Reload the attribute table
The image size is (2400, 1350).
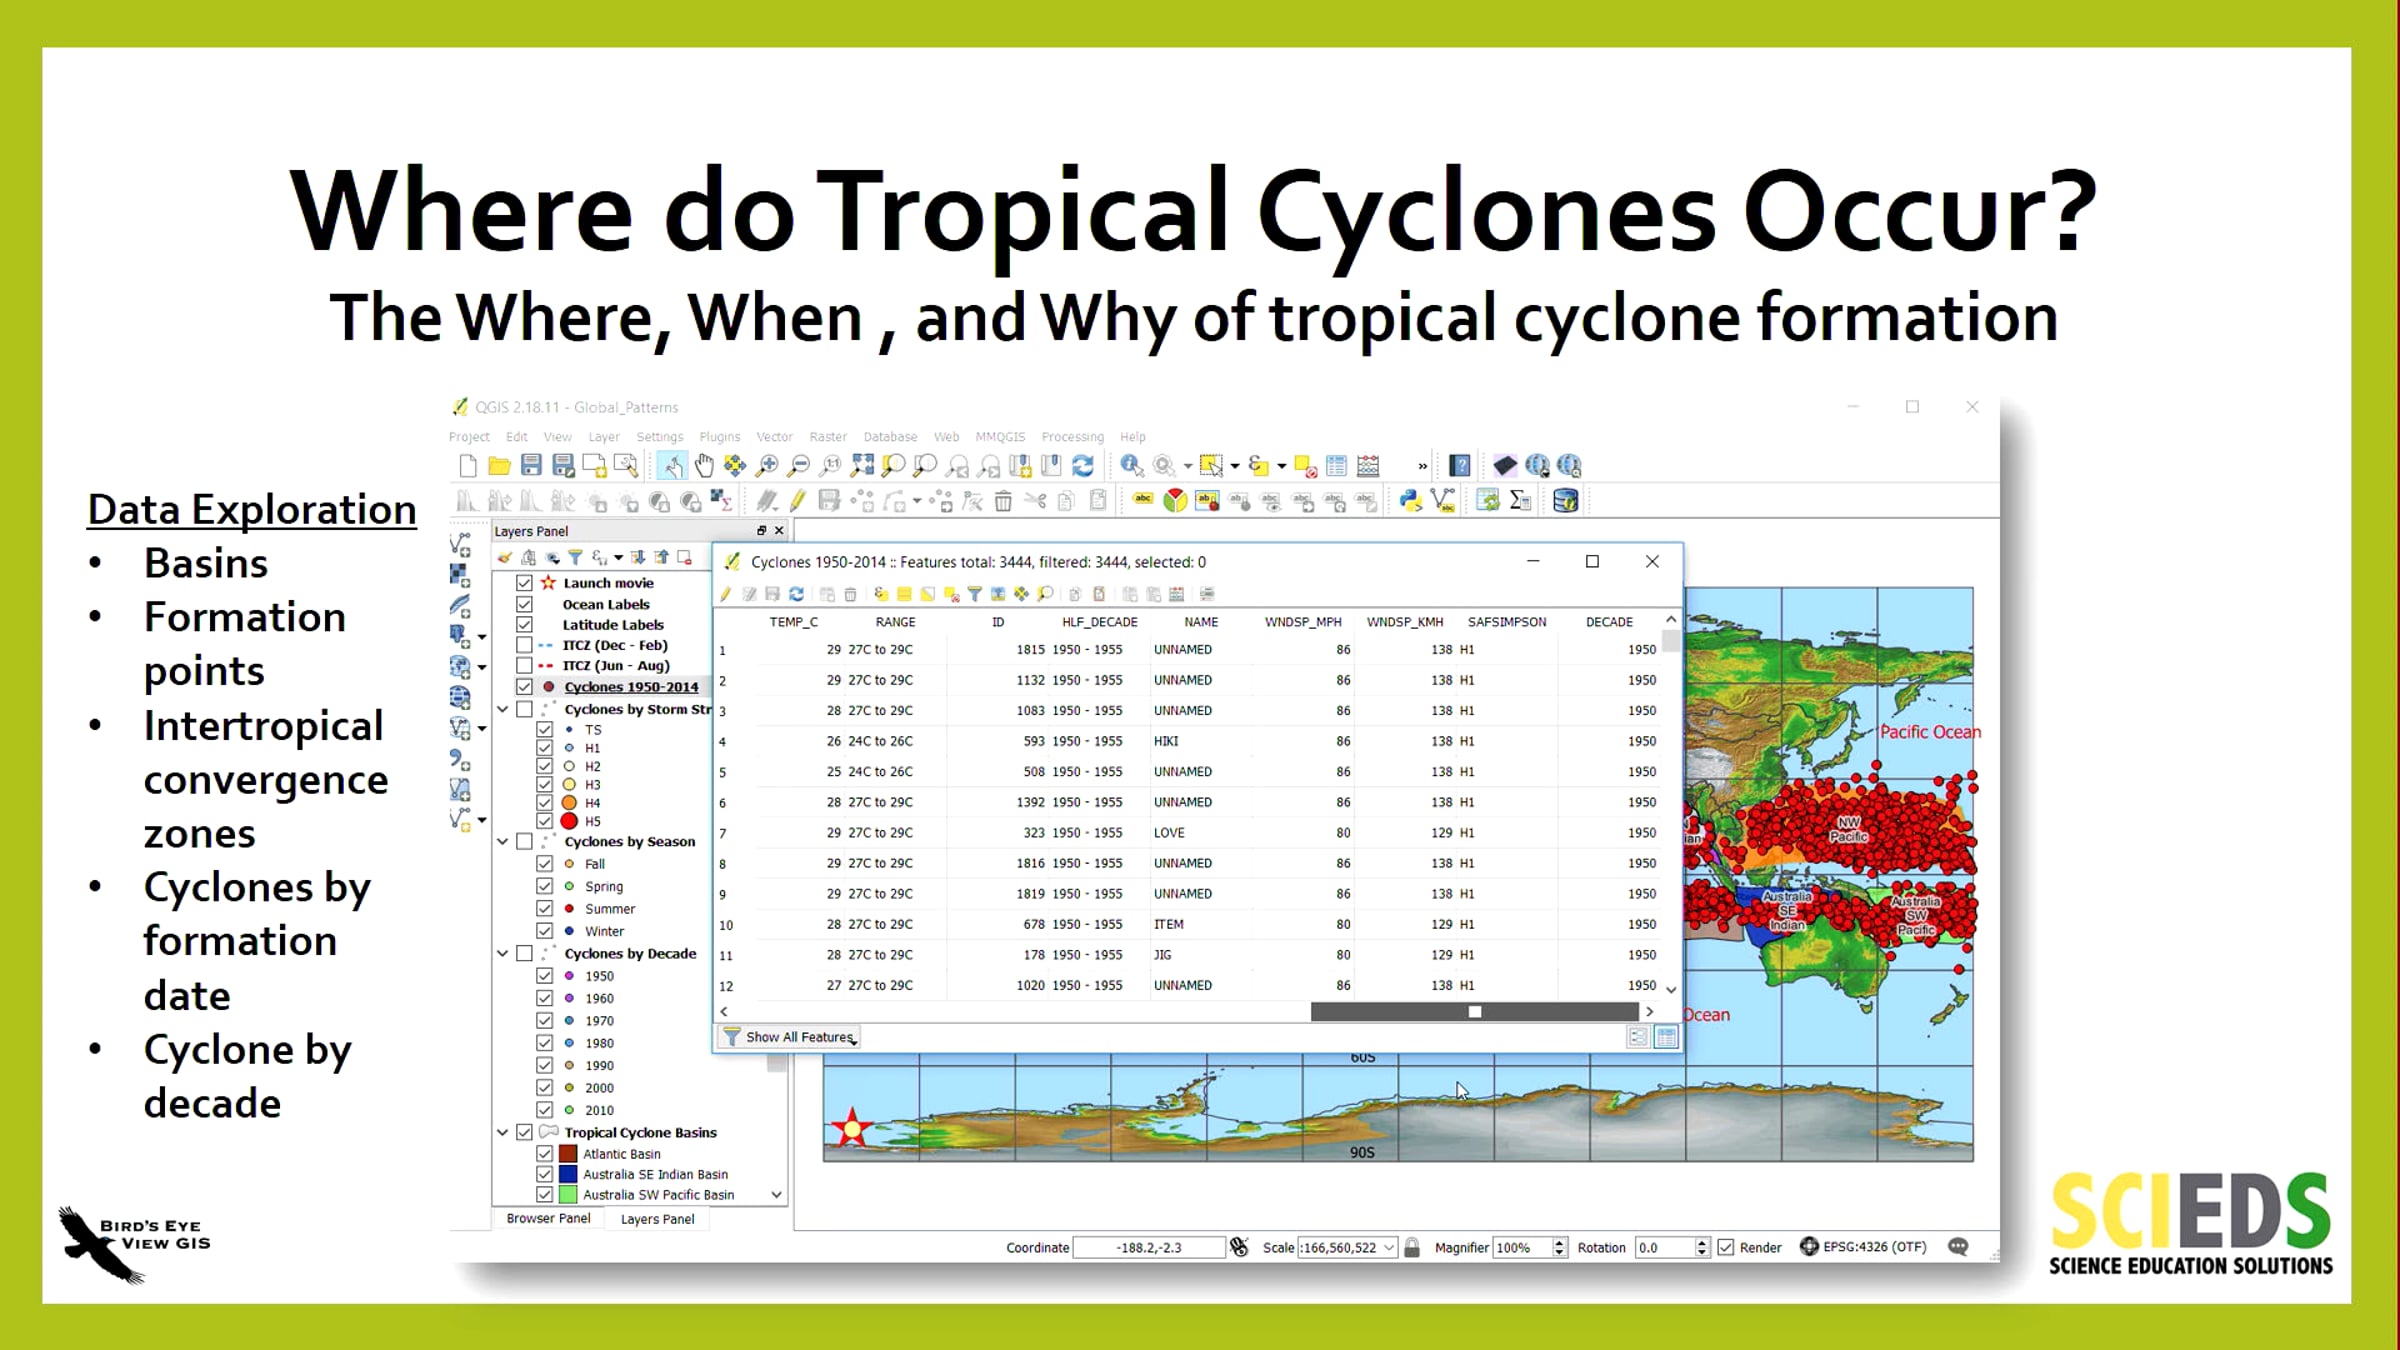797,594
